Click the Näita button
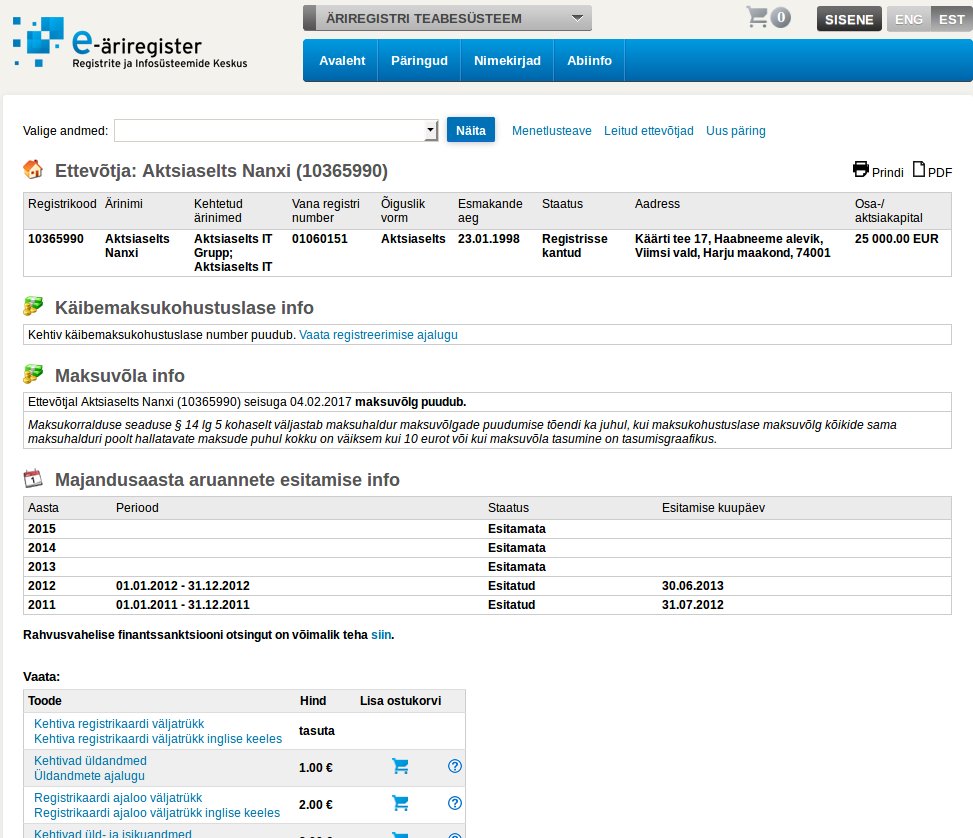Screen dimensions: 973x838 point(471,130)
